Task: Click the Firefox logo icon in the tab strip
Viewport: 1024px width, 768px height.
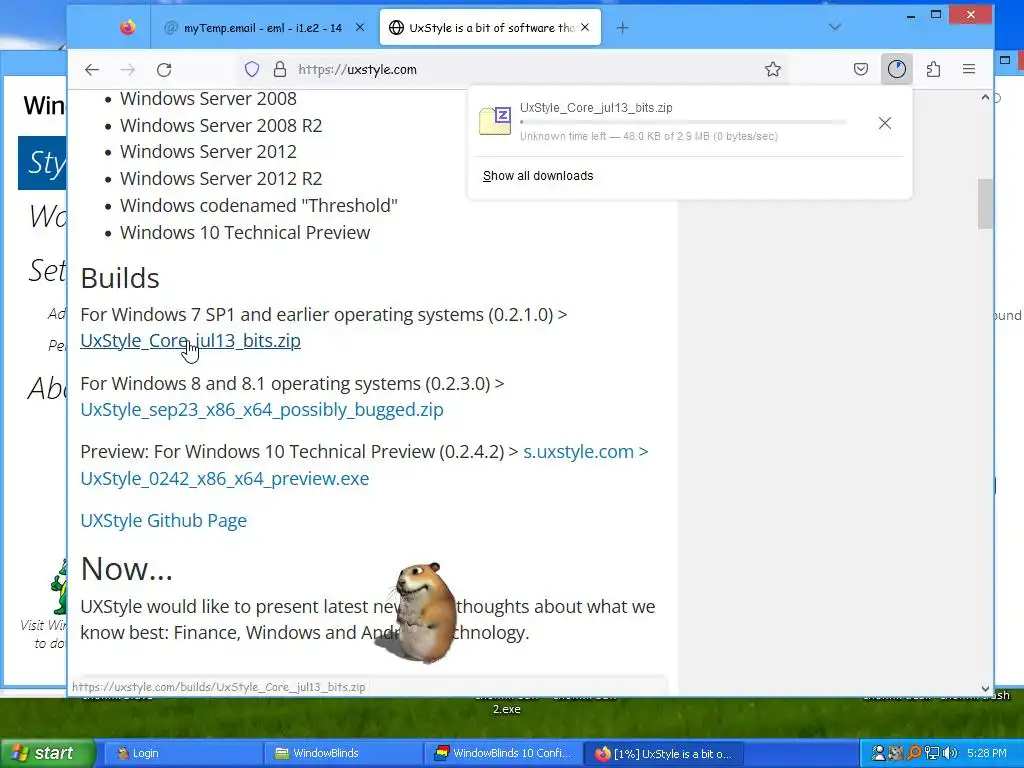Action: [x=128, y=27]
